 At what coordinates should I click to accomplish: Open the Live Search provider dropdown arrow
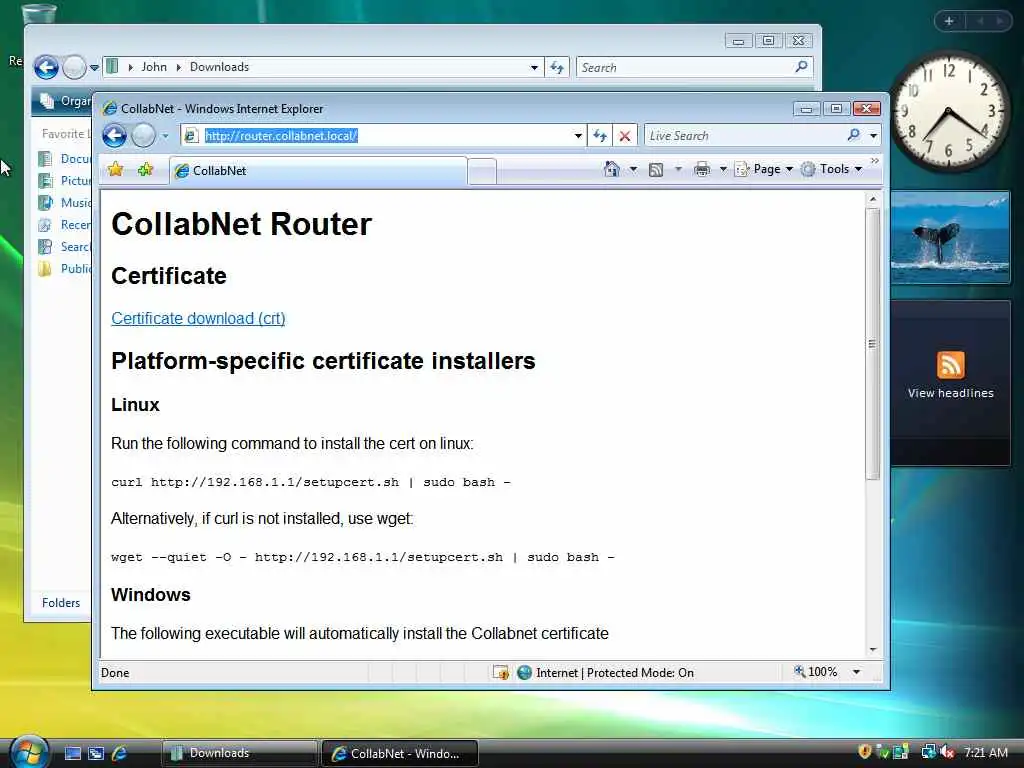pos(873,136)
